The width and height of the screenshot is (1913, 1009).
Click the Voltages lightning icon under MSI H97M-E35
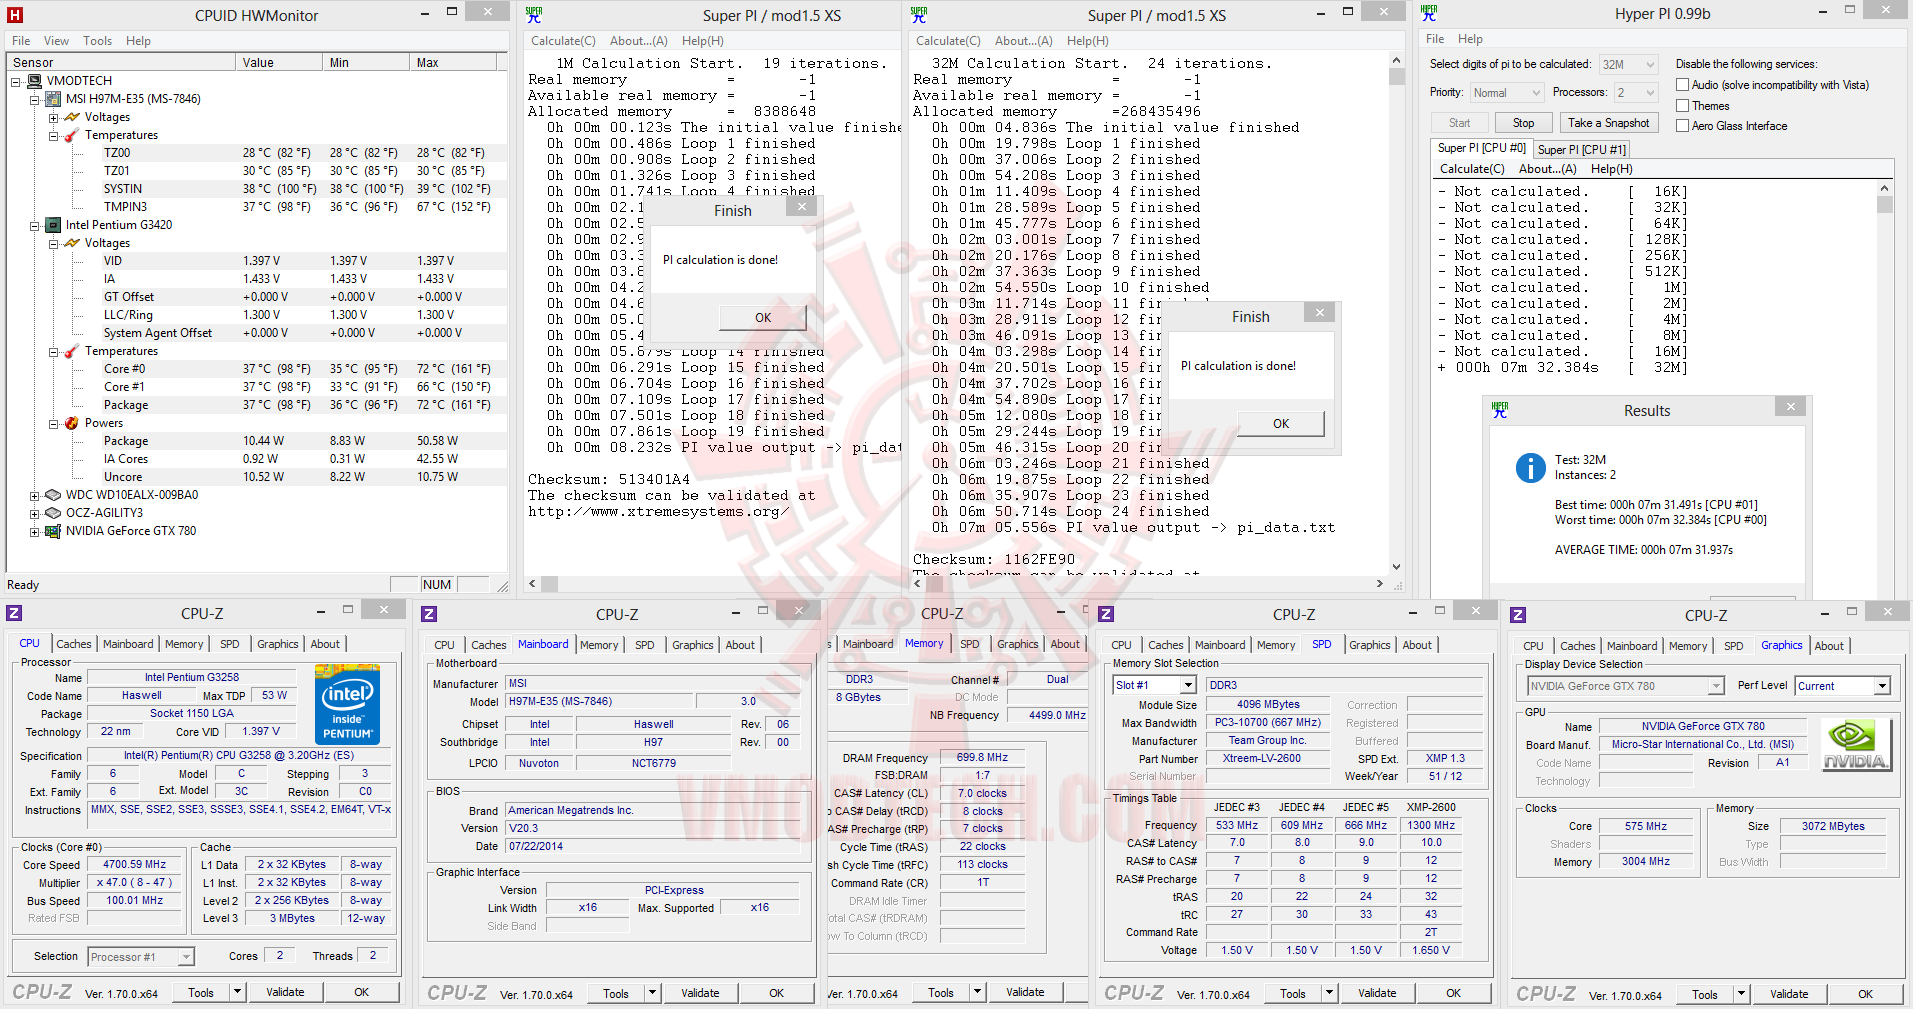point(72,117)
